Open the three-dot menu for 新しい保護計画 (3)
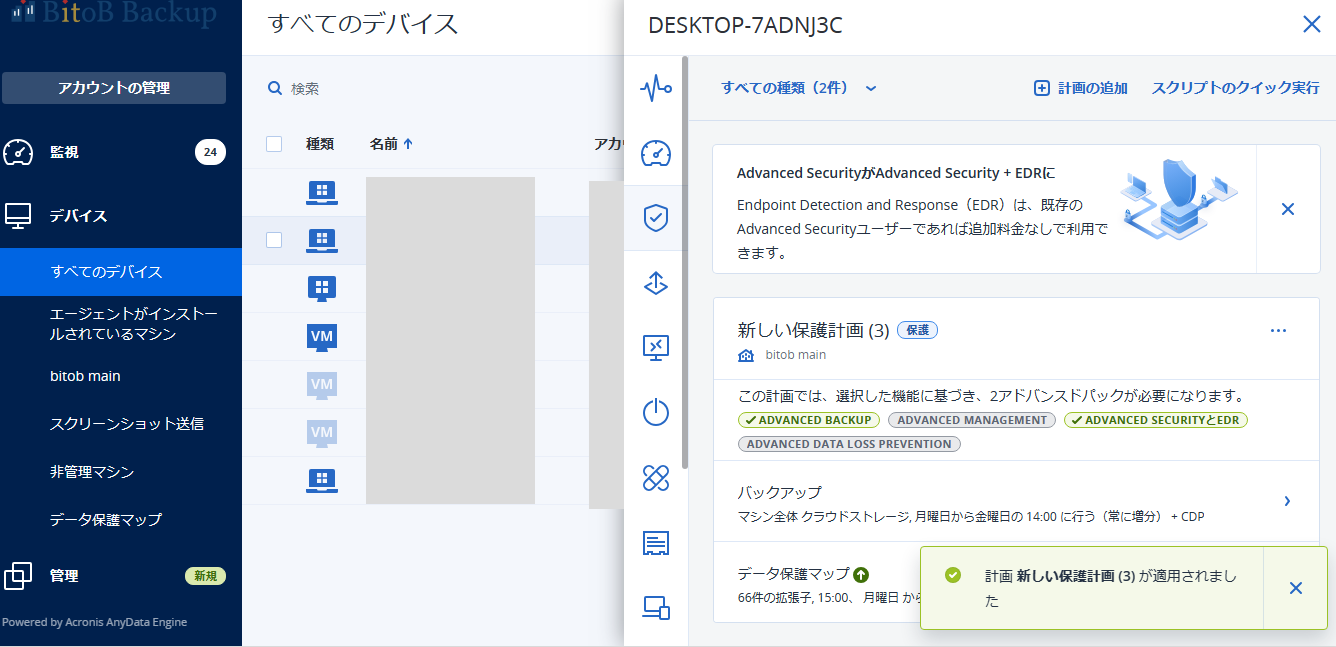This screenshot has width=1336, height=647. (1278, 330)
